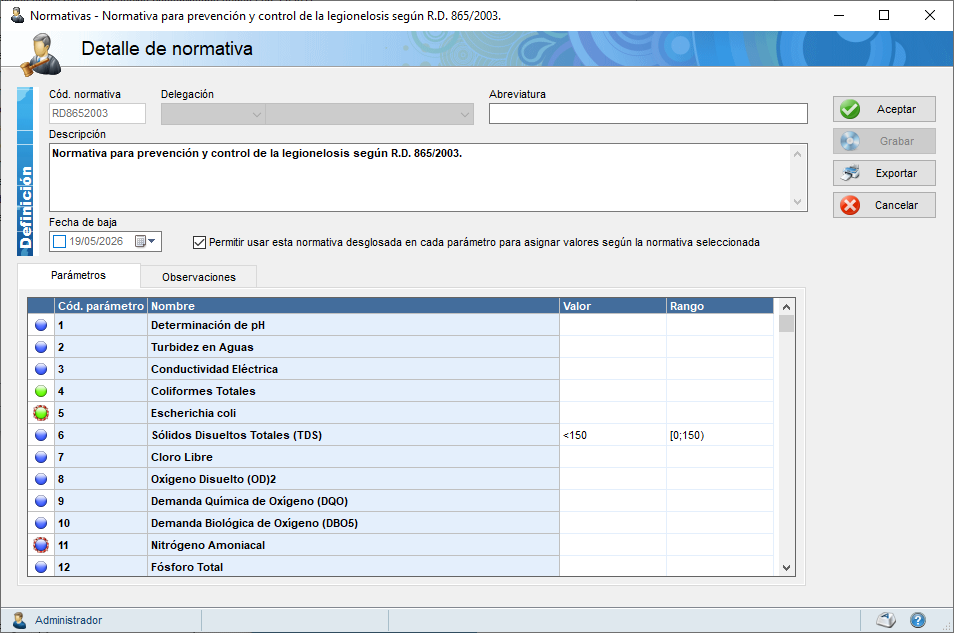Click the blue status icon for Determinación de pH
954x633 pixels.
41,325
